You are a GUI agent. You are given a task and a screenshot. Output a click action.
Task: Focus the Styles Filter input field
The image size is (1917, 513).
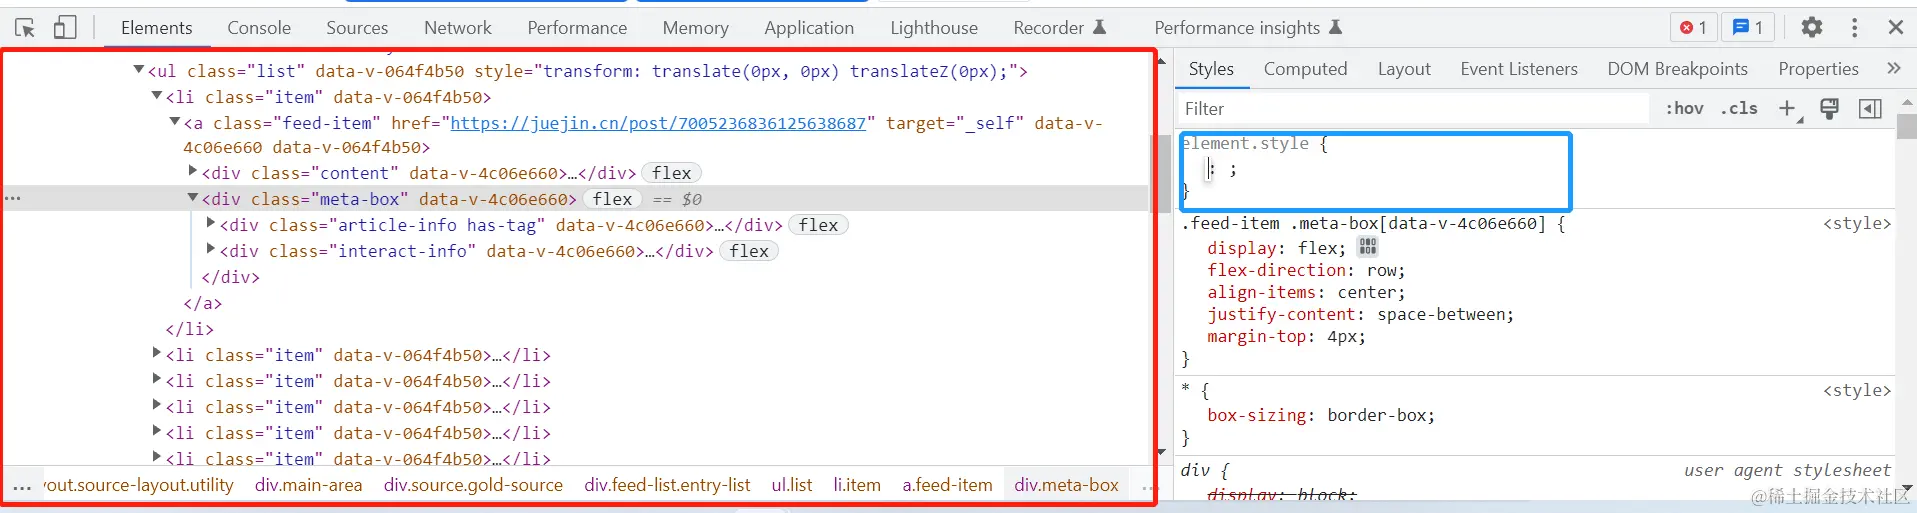1413,109
